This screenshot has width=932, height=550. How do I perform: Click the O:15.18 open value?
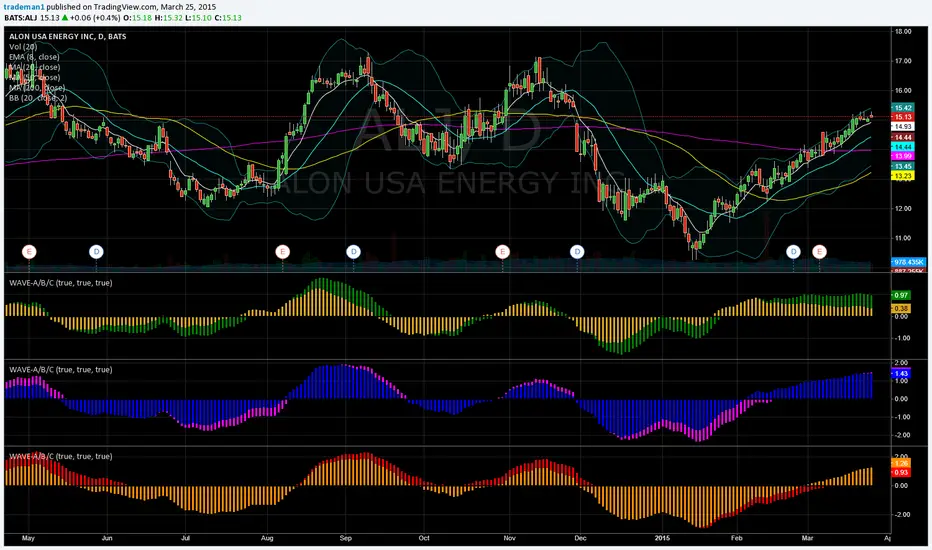coord(137,18)
